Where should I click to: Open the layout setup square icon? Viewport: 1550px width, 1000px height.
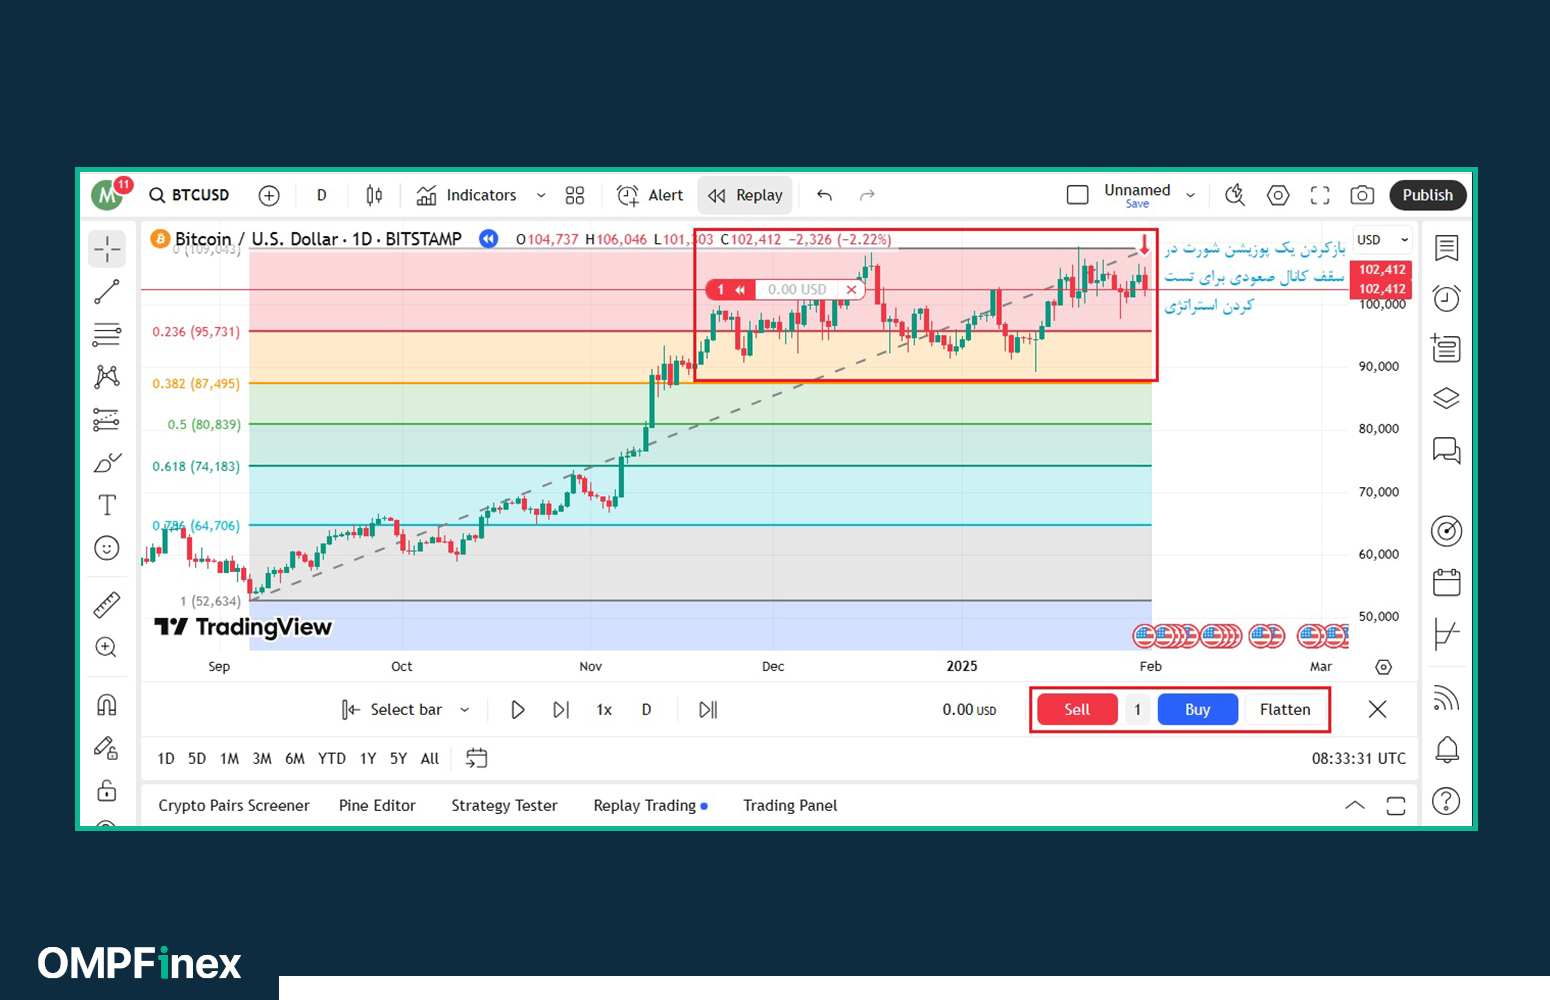[x=1078, y=195]
